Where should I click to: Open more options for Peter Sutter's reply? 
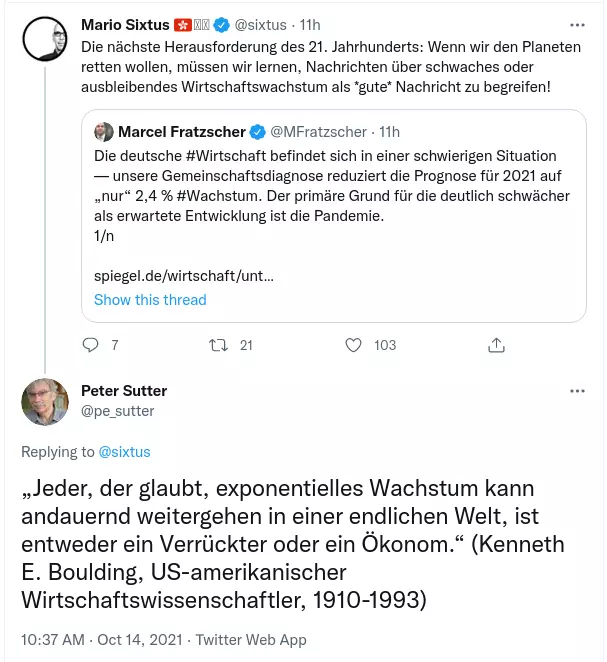point(577,391)
